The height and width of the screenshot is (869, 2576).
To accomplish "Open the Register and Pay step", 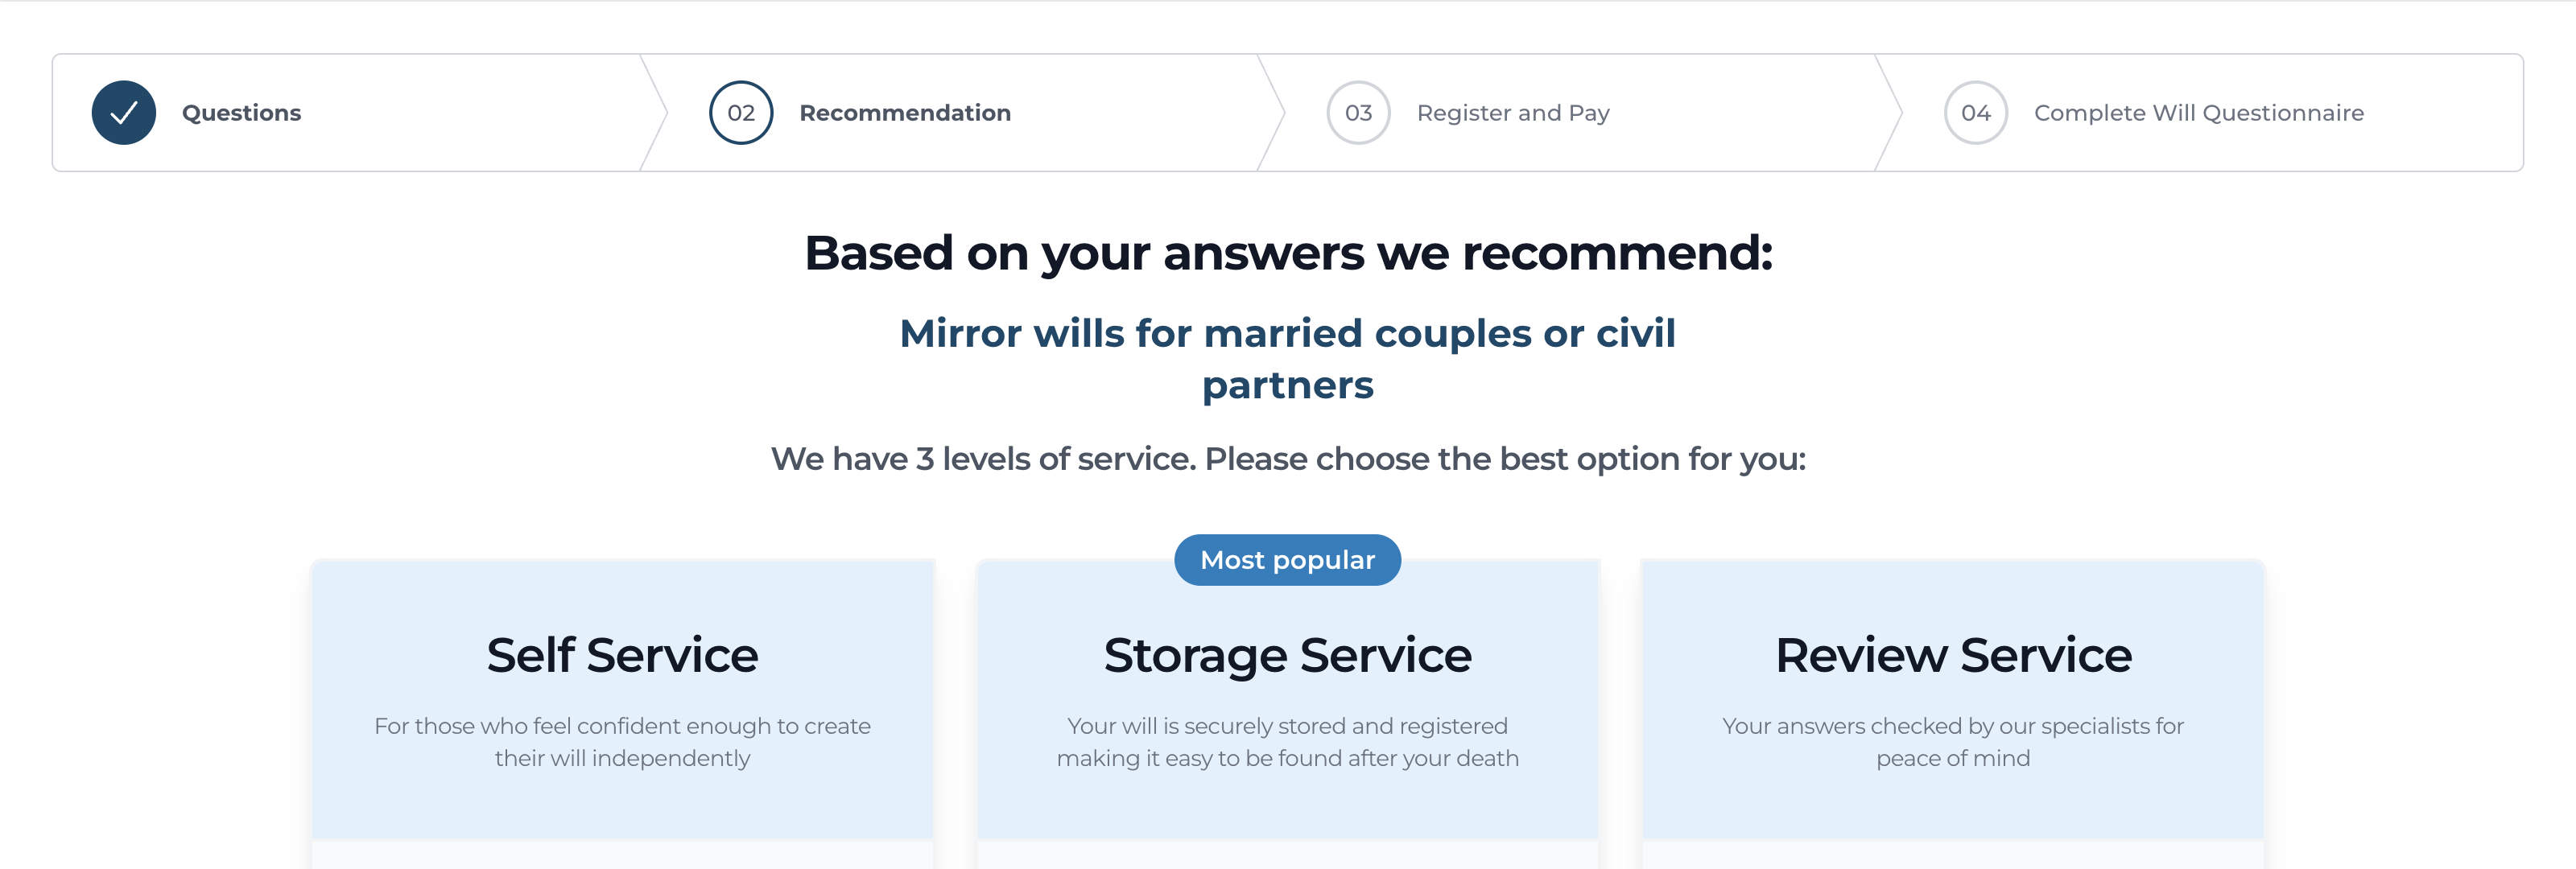I will tap(1513, 113).
